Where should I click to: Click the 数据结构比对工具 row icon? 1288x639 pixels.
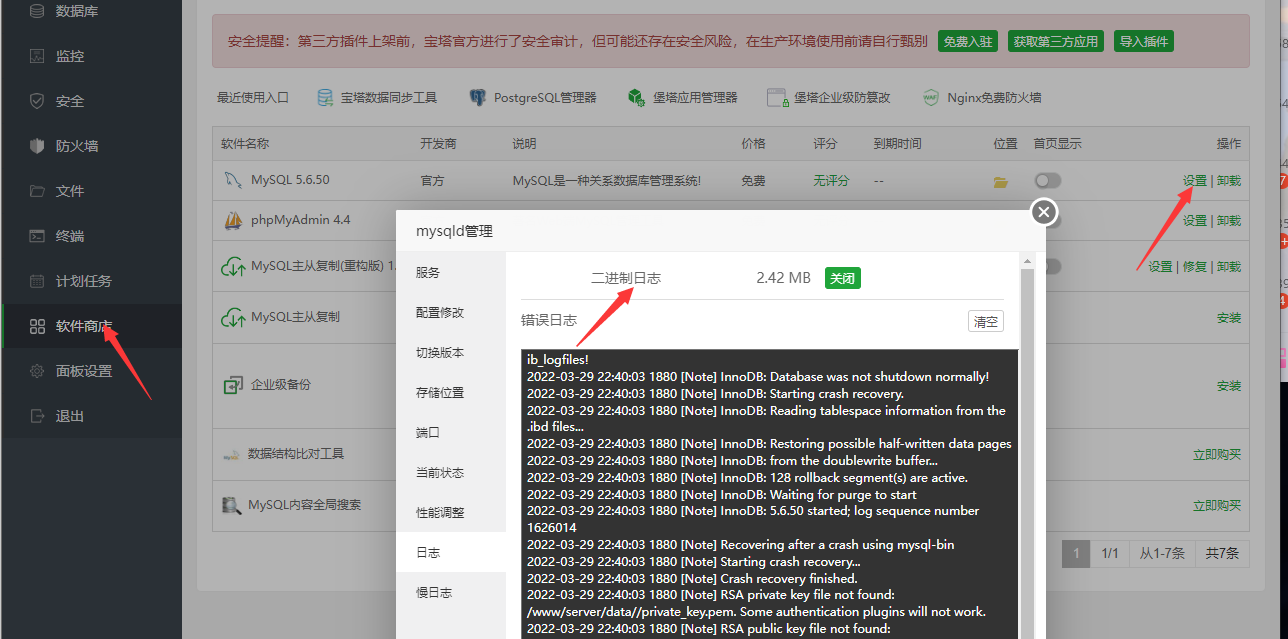coord(232,454)
